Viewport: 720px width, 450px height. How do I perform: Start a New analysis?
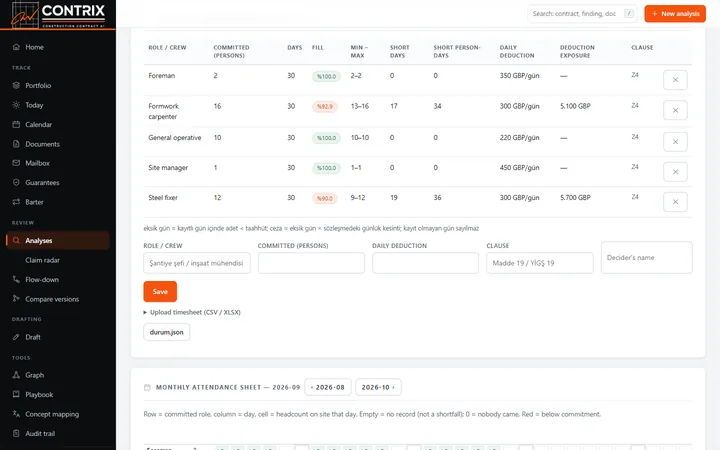point(675,14)
